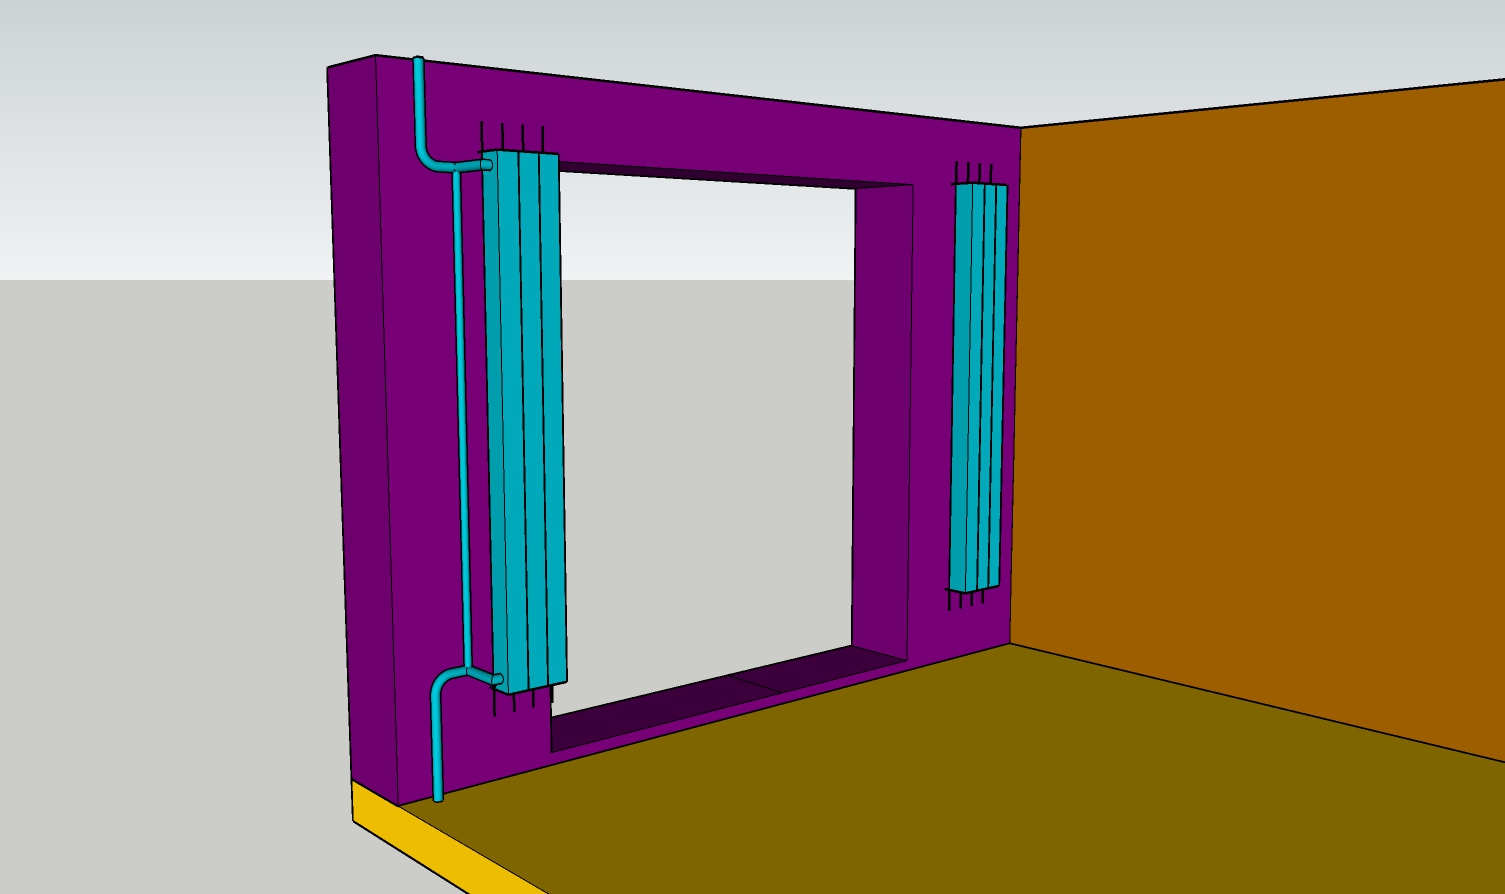Select the large cyan radiator left of window

(524, 420)
